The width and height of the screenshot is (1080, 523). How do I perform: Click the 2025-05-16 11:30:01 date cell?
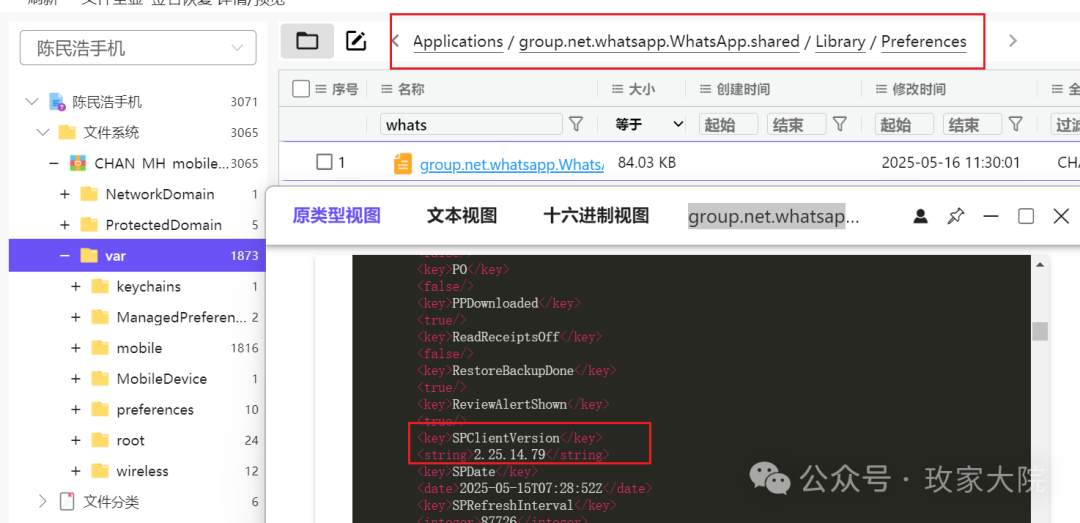coord(951,163)
